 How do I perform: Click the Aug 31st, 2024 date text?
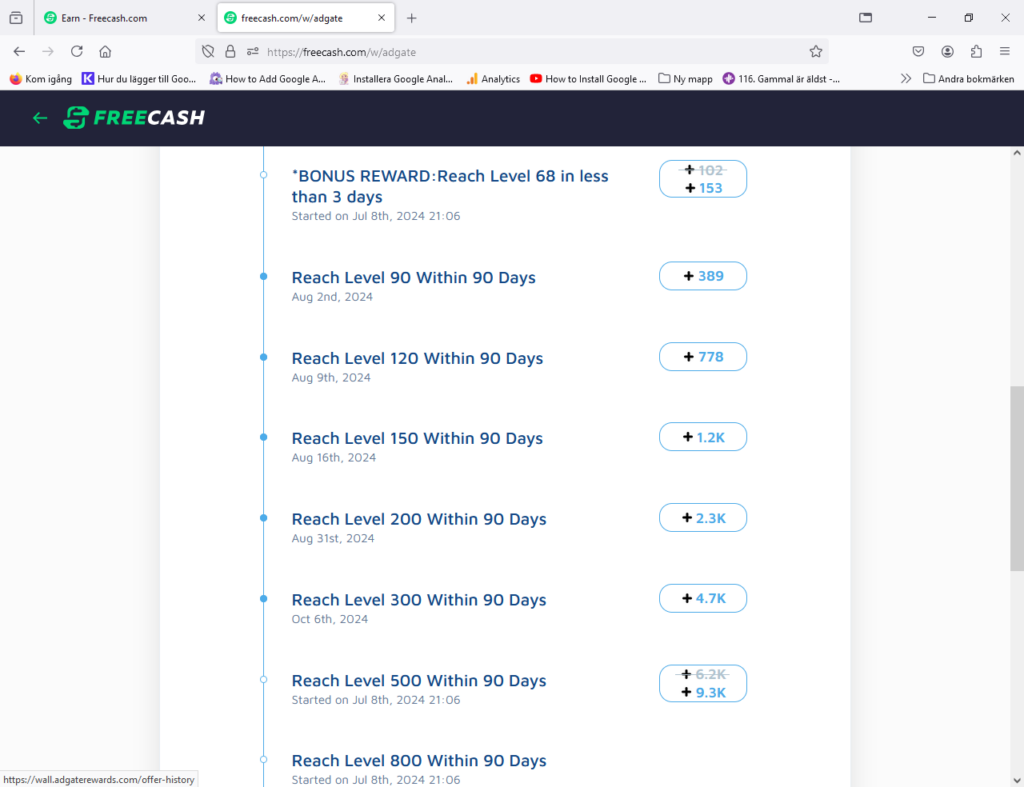pyautogui.click(x=333, y=539)
